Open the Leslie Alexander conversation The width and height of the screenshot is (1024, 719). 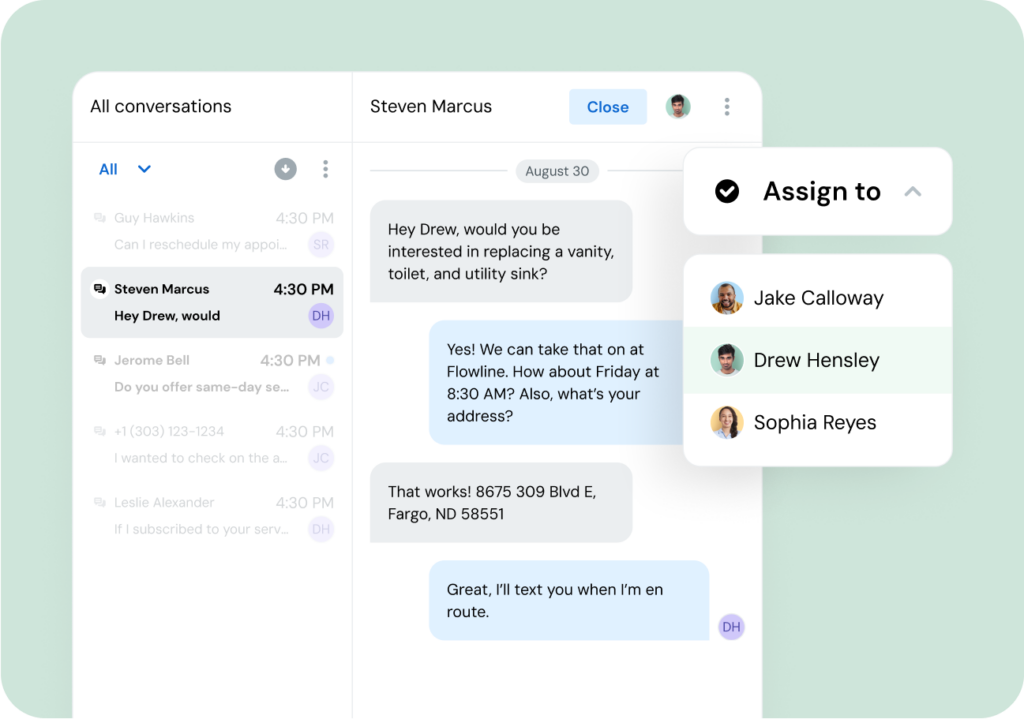tap(211, 515)
